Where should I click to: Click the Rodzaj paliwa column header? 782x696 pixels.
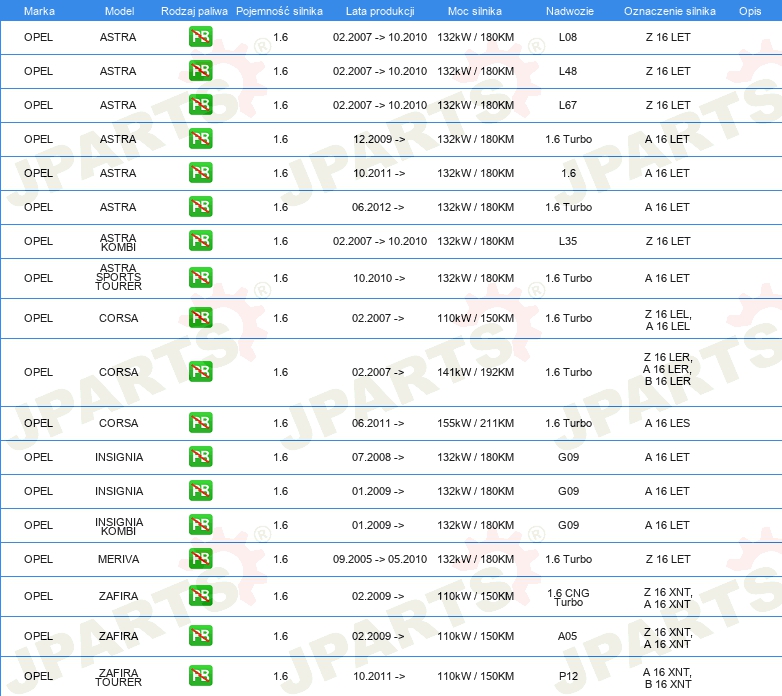(x=194, y=11)
